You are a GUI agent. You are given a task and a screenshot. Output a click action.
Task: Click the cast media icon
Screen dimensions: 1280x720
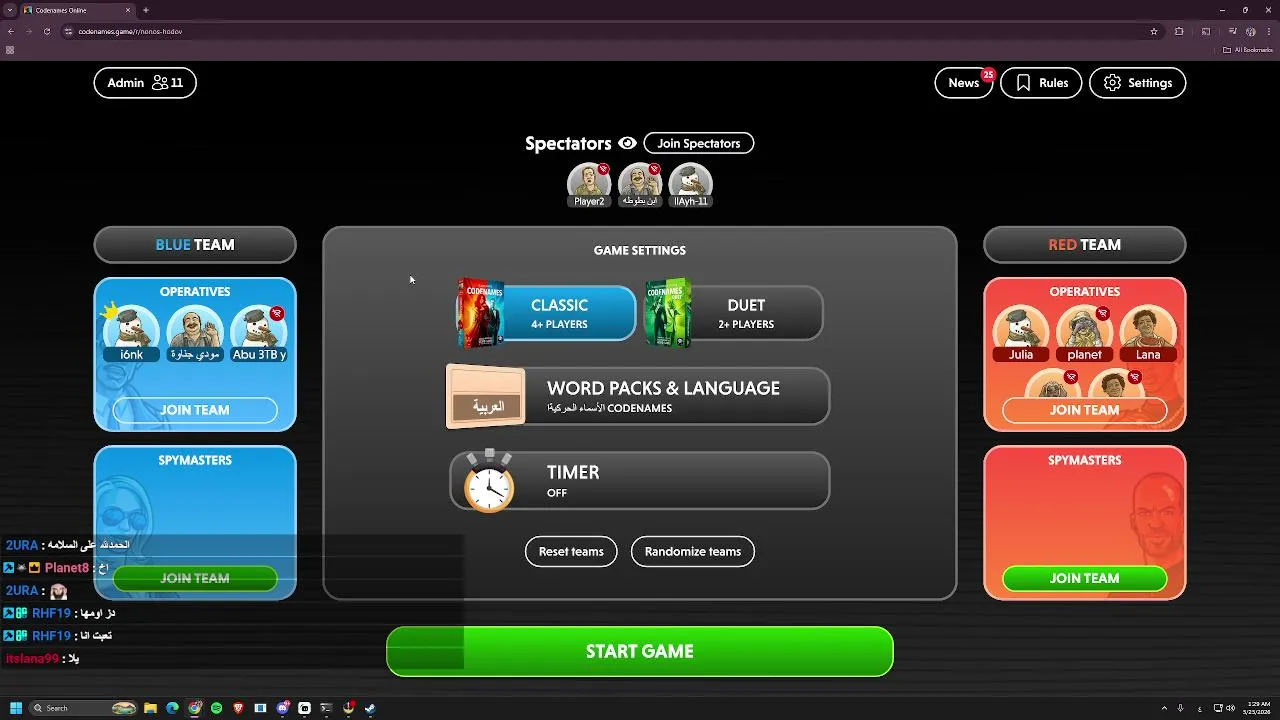coord(1206,31)
